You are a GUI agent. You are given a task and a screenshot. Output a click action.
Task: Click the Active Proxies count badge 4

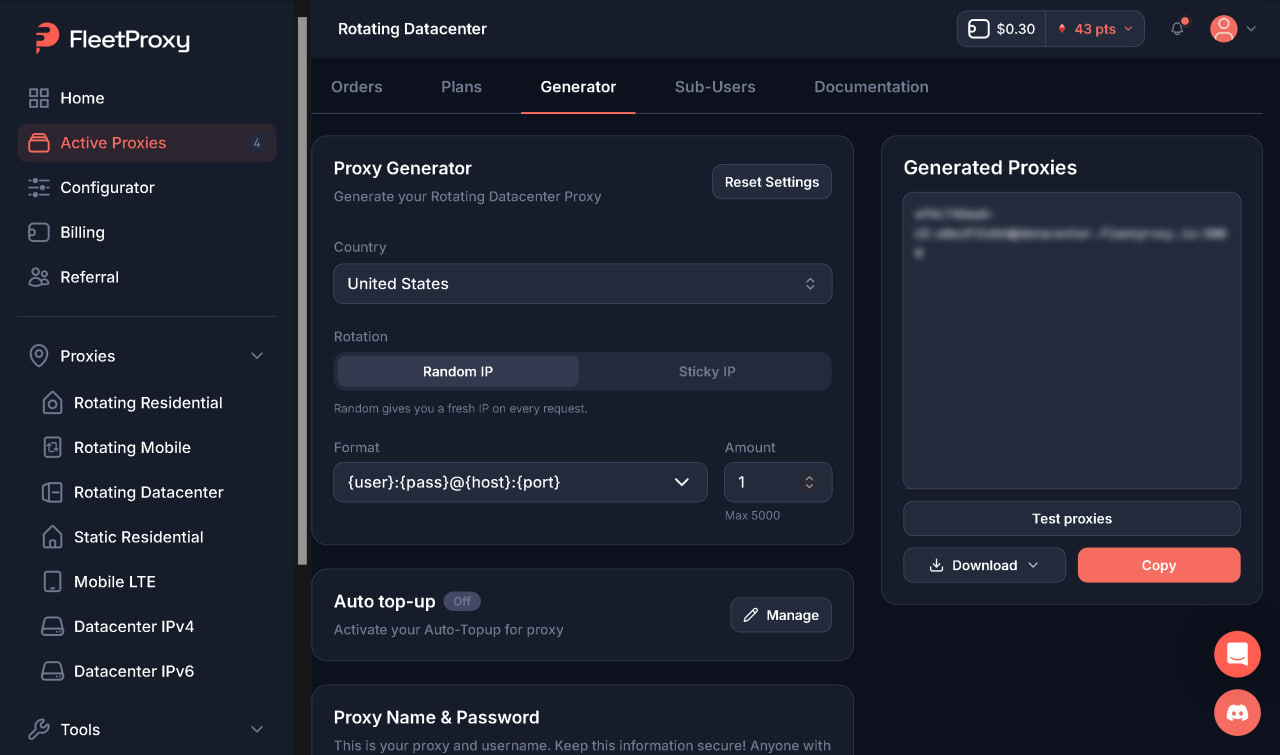pyautogui.click(x=257, y=143)
